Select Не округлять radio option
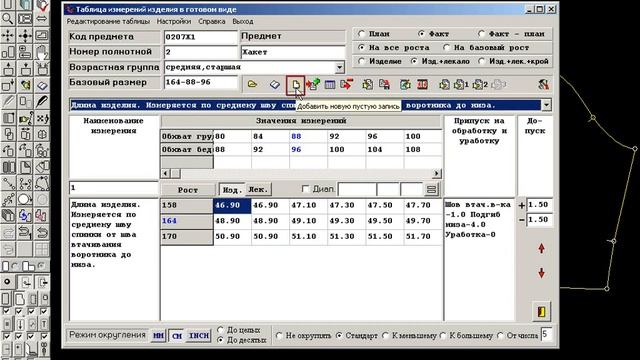 click(279, 336)
